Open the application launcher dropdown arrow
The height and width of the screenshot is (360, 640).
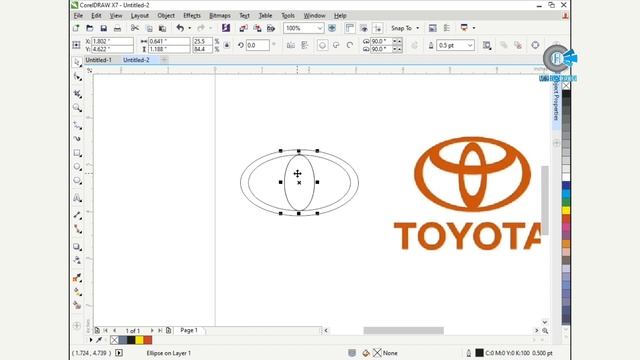point(474,28)
